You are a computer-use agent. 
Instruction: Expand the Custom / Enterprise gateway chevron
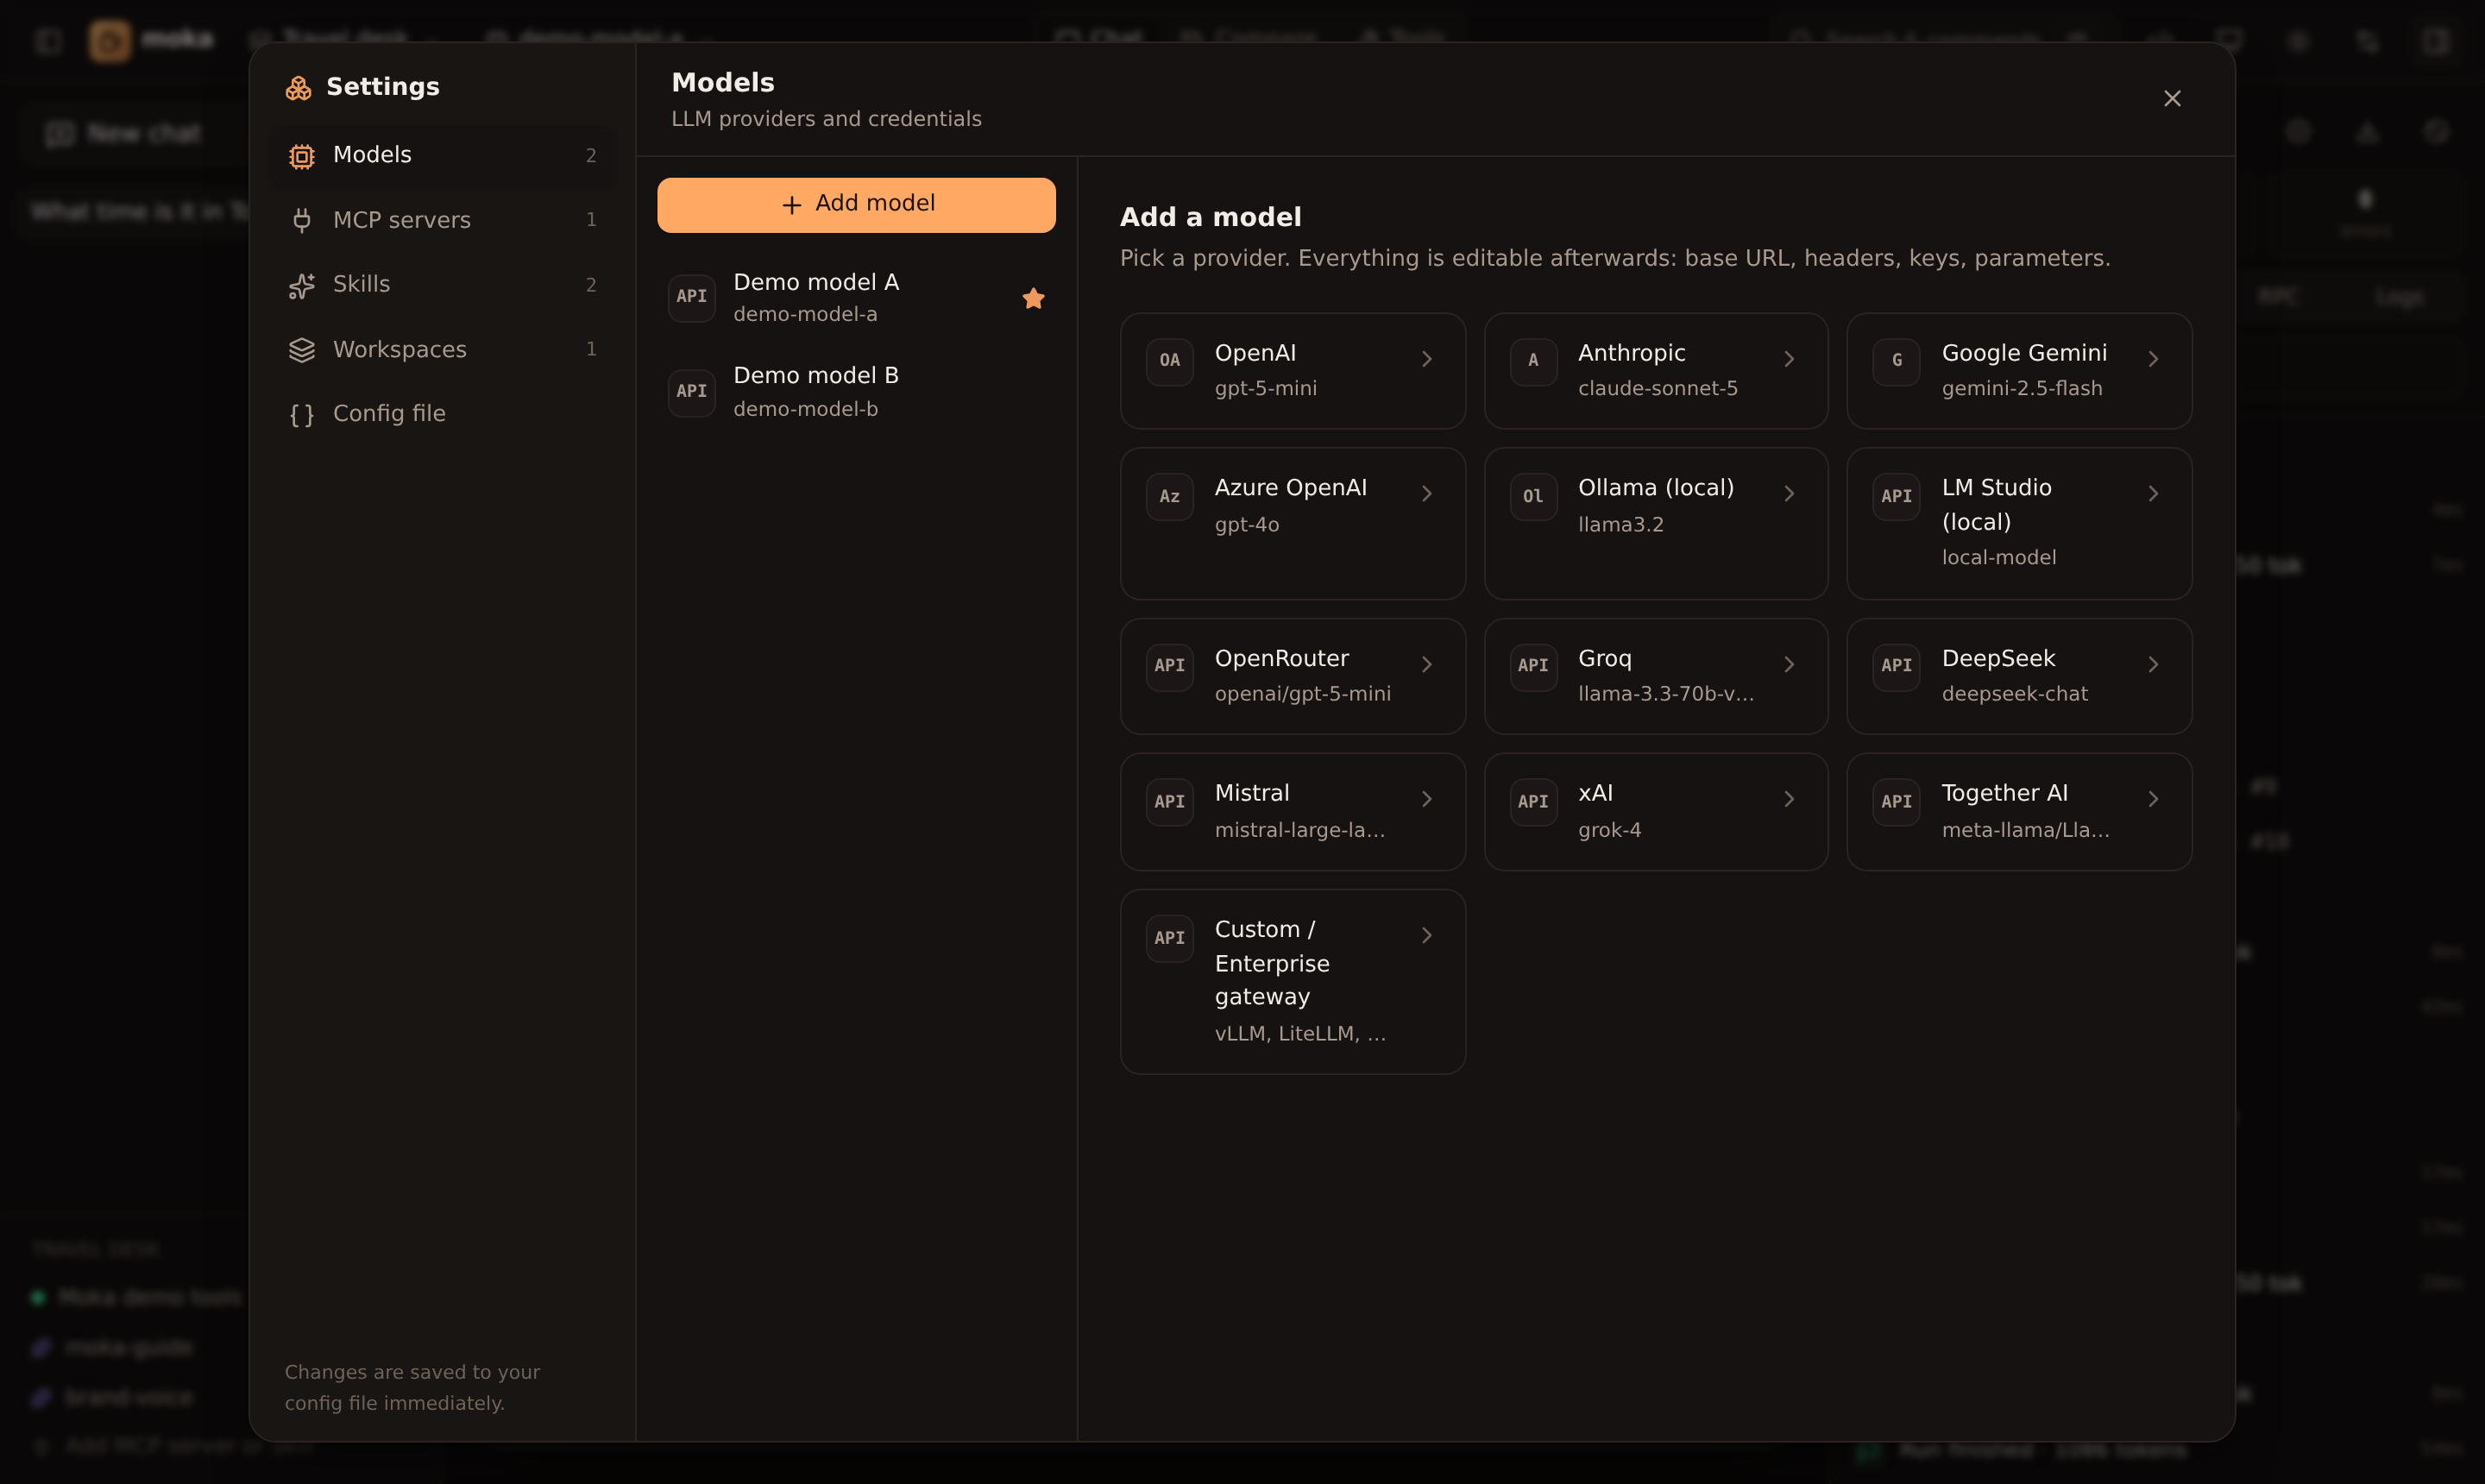(1427, 935)
